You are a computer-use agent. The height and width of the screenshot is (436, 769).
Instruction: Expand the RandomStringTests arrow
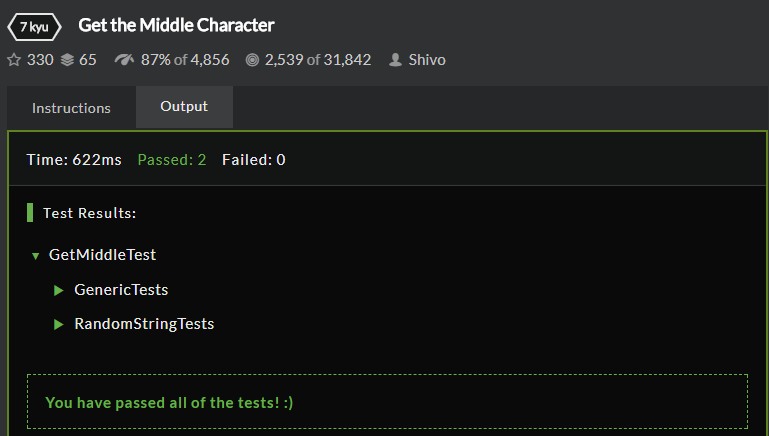click(59, 324)
